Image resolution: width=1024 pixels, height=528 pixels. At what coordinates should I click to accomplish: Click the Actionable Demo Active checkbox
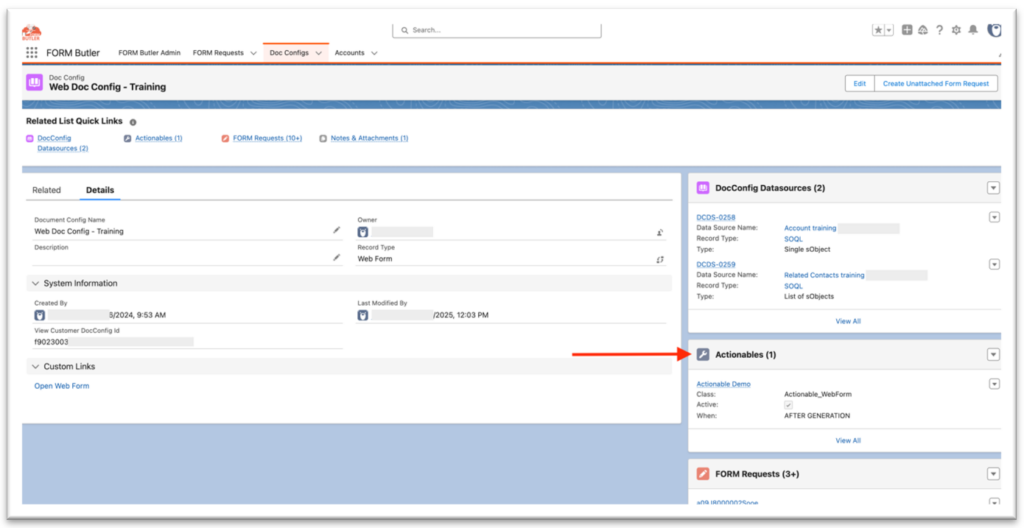pyautogui.click(x=788, y=405)
